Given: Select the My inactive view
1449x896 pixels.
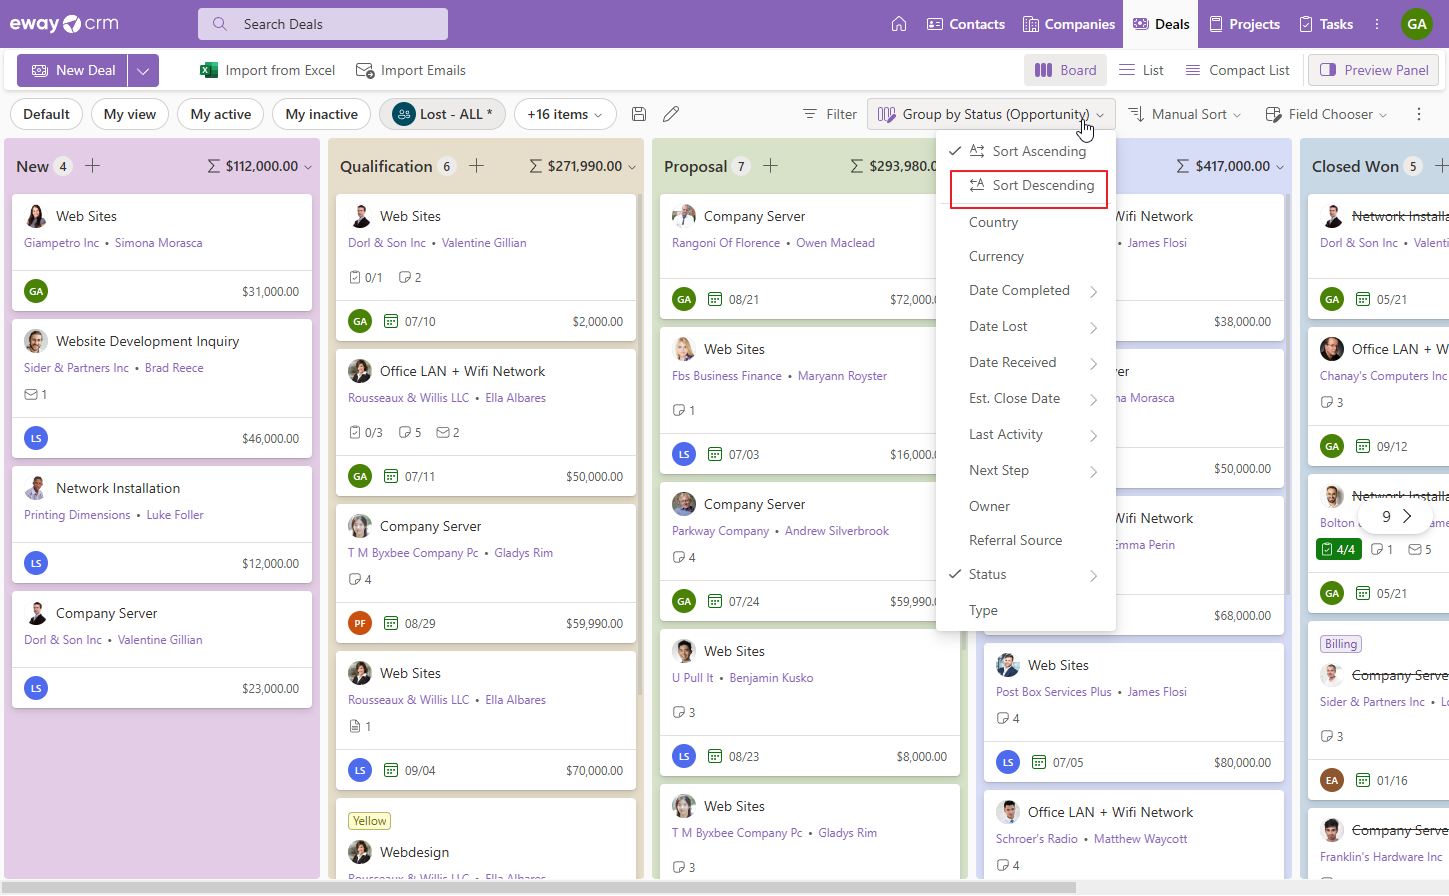Looking at the screenshot, I should 322,114.
